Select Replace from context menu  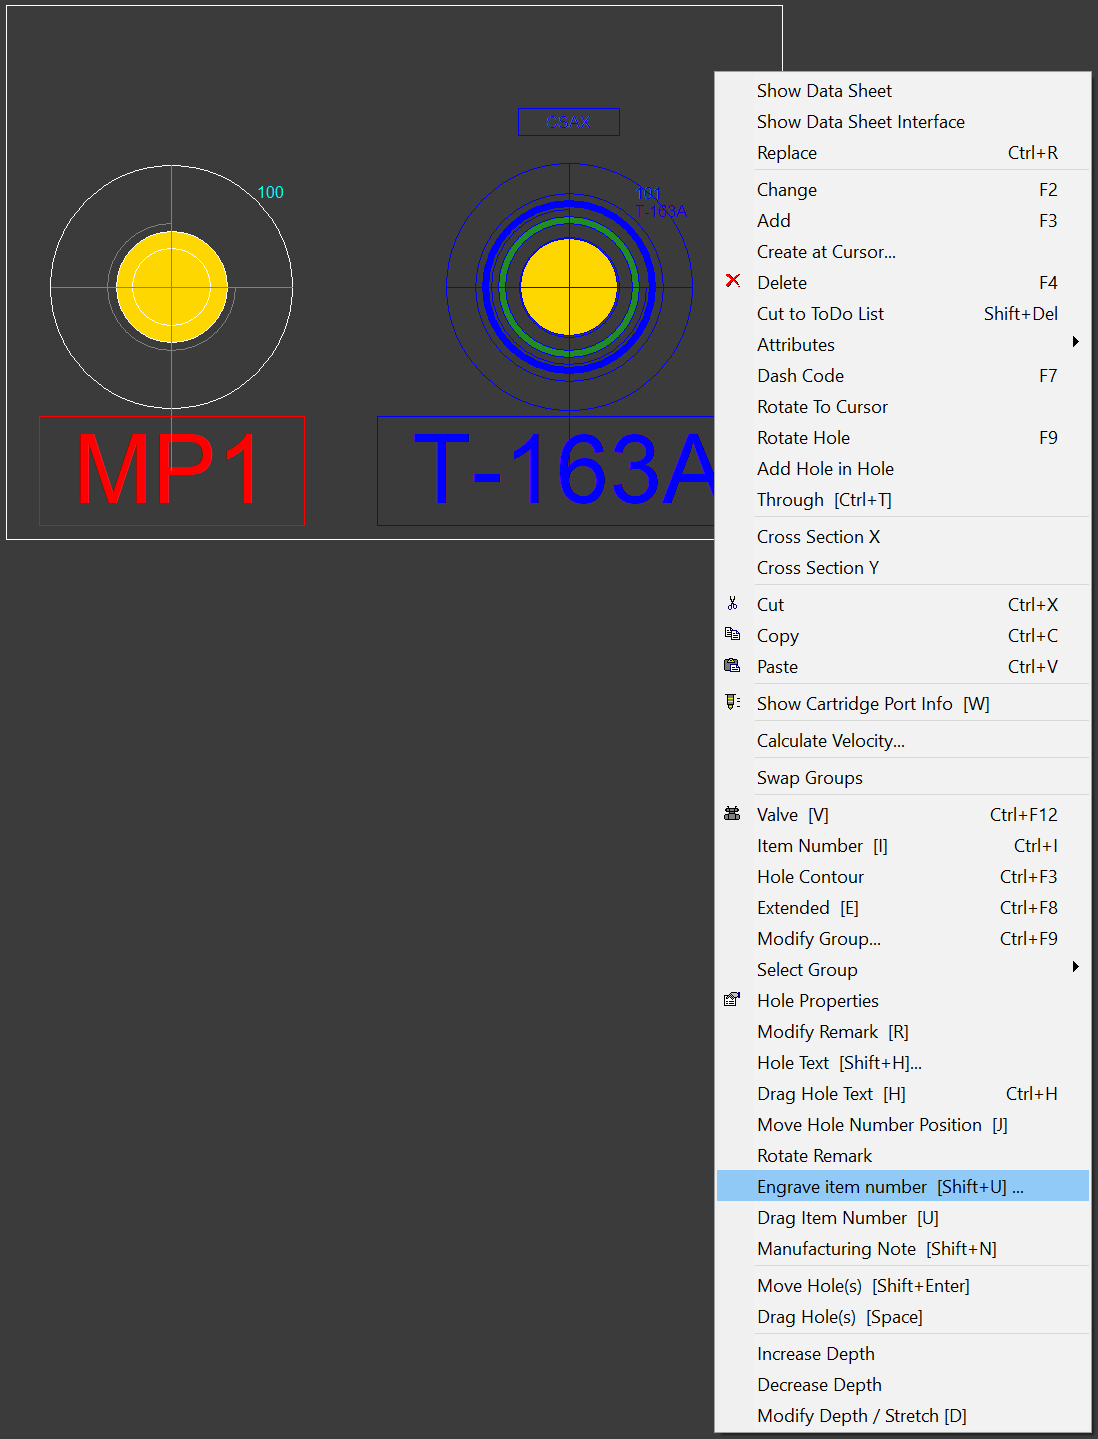pyautogui.click(x=903, y=153)
